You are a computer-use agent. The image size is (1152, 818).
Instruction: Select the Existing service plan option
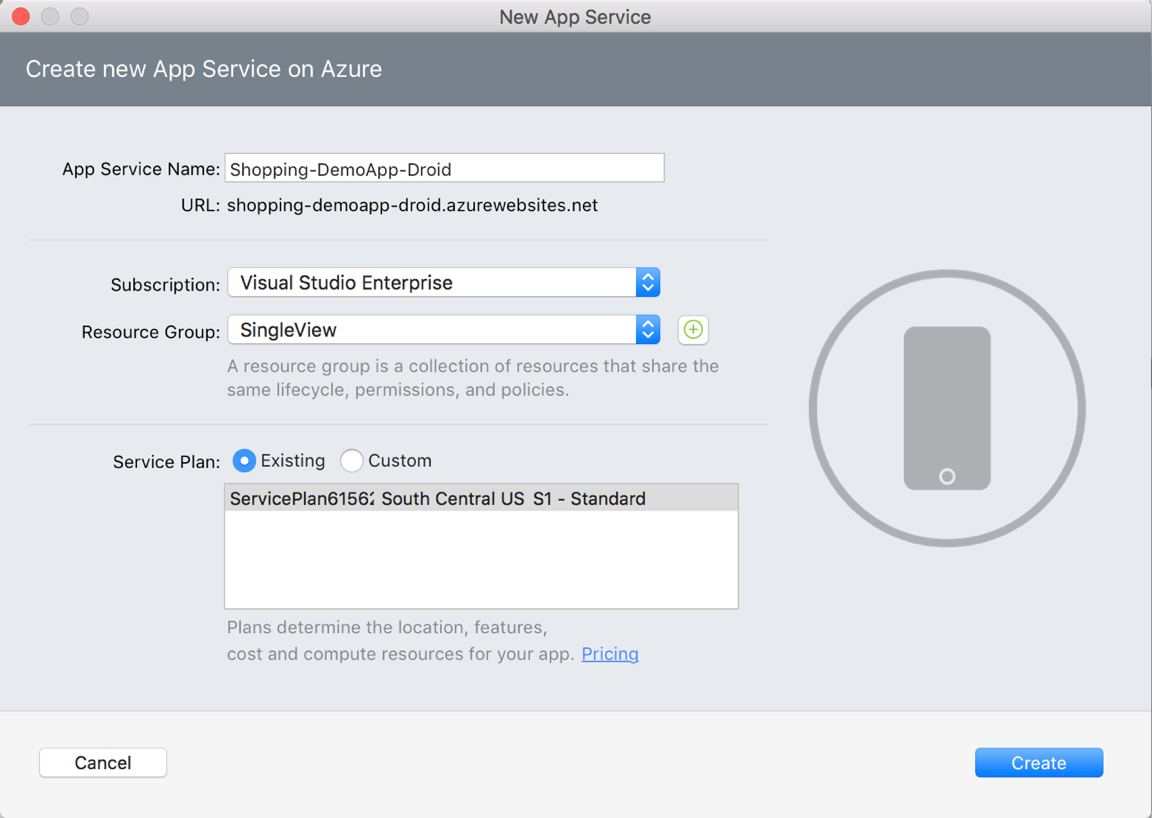pyautogui.click(x=244, y=461)
